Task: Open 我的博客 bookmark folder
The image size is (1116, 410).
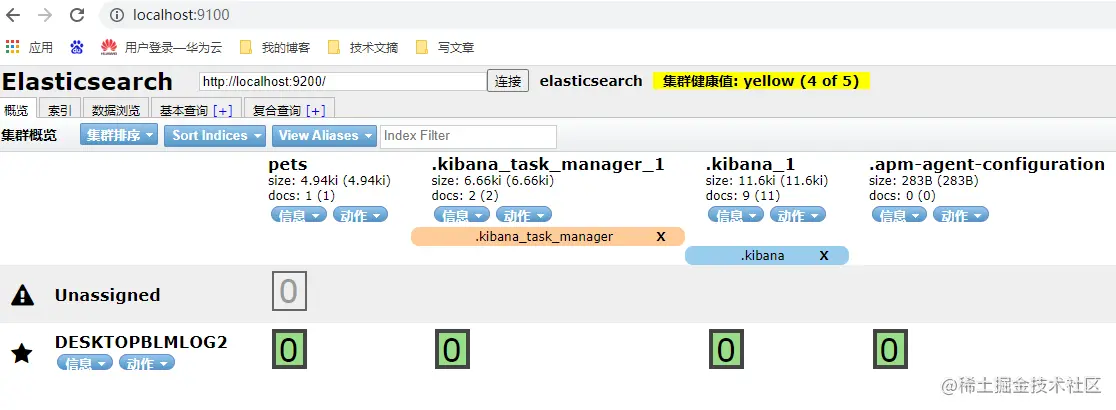Action: click(275, 48)
